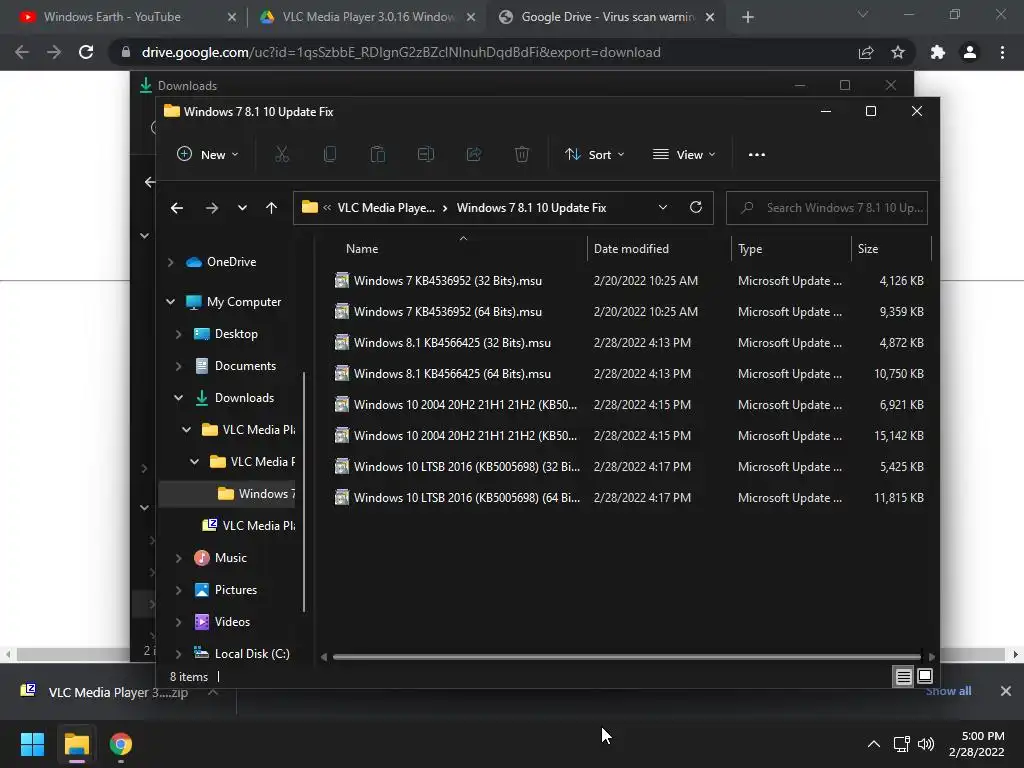Click Show all downloads link
This screenshot has width=1024, height=768.
(948, 691)
